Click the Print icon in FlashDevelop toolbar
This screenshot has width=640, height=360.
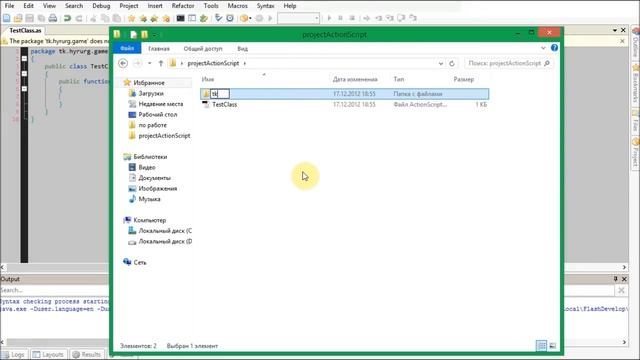click(53, 18)
